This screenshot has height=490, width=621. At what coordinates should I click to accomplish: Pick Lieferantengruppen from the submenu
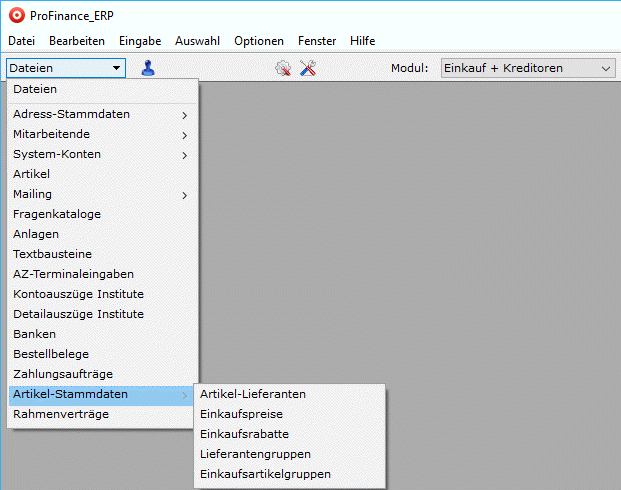coord(255,454)
